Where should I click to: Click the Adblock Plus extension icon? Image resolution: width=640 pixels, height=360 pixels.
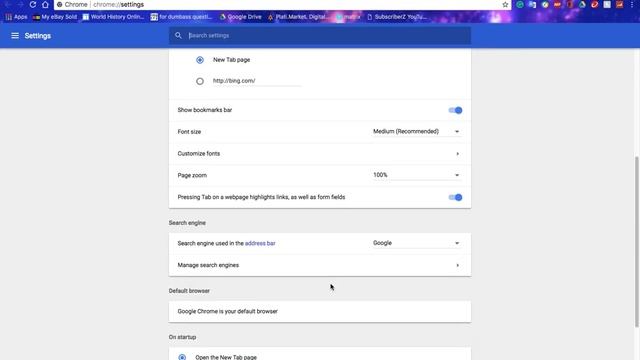[557, 4]
